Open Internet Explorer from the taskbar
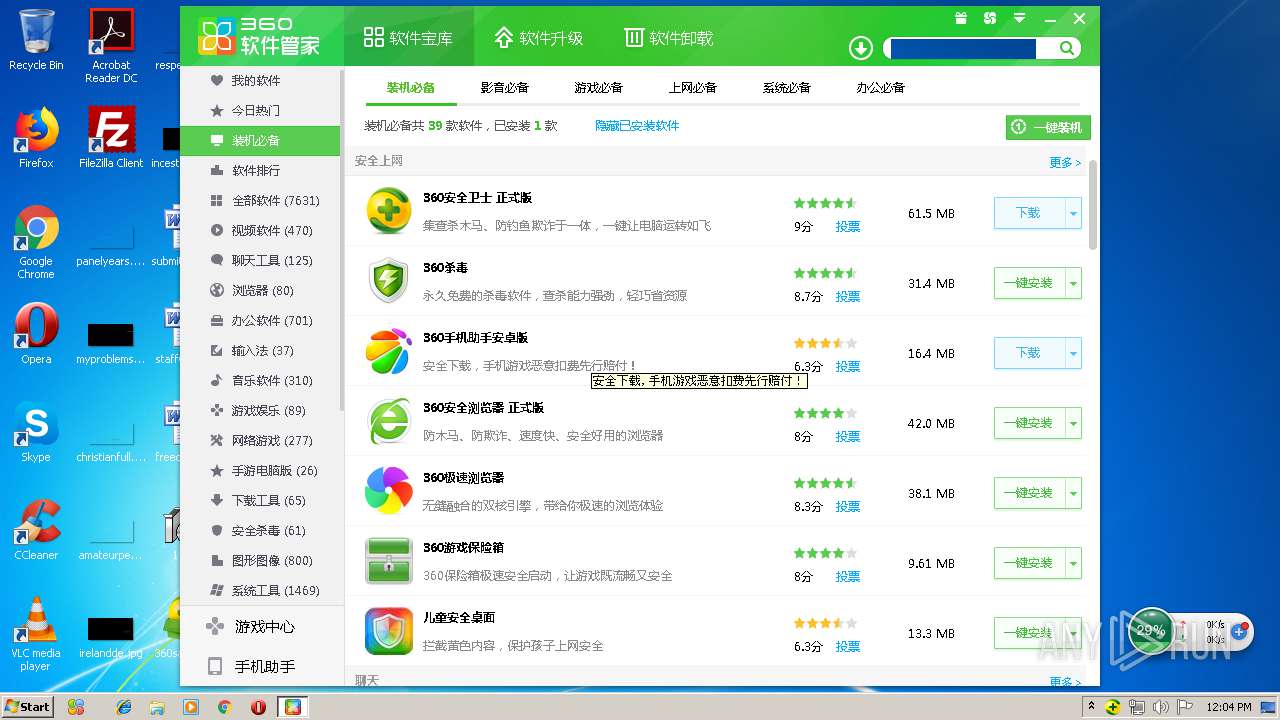The height and width of the screenshot is (720, 1280). [x=124, y=707]
